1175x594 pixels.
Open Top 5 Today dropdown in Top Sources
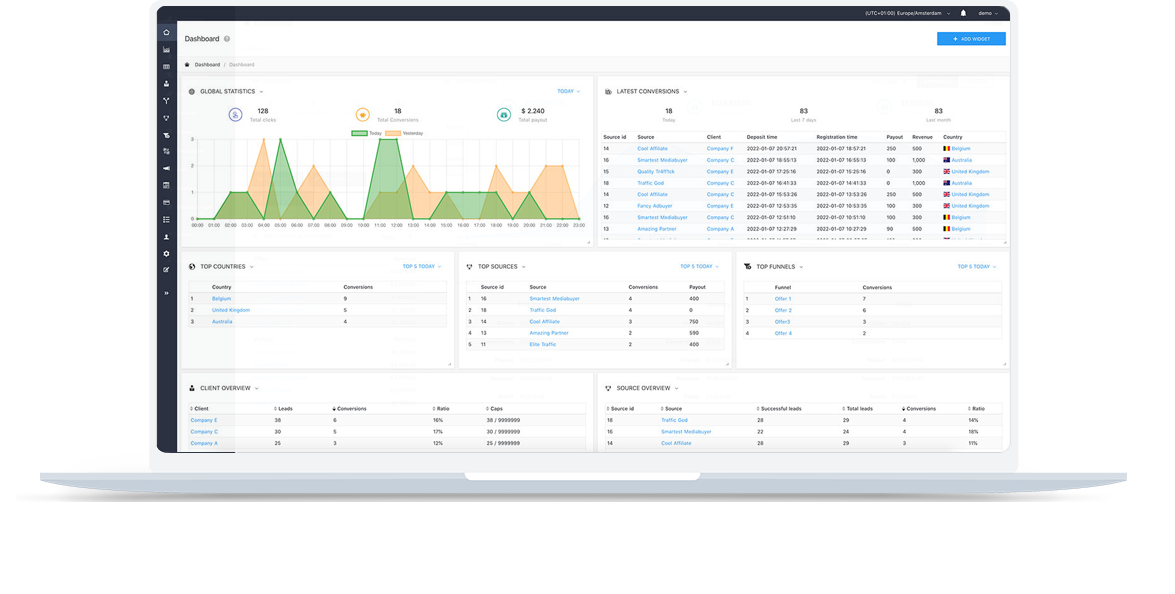[x=699, y=267]
